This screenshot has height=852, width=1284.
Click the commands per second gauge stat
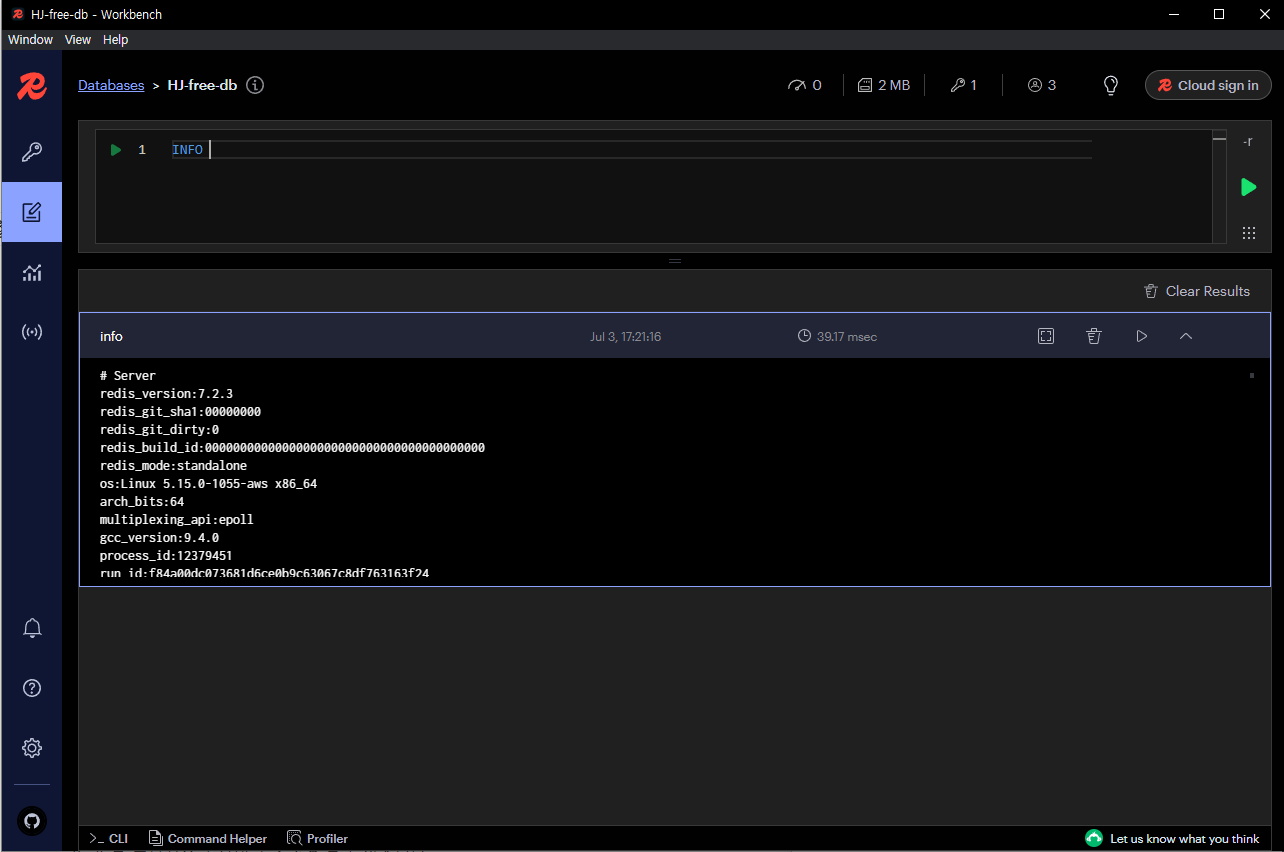805,85
